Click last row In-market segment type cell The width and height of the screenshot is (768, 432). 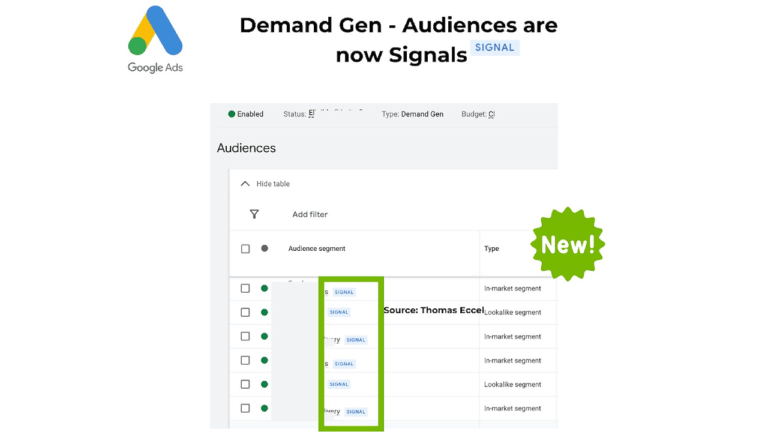(512, 408)
